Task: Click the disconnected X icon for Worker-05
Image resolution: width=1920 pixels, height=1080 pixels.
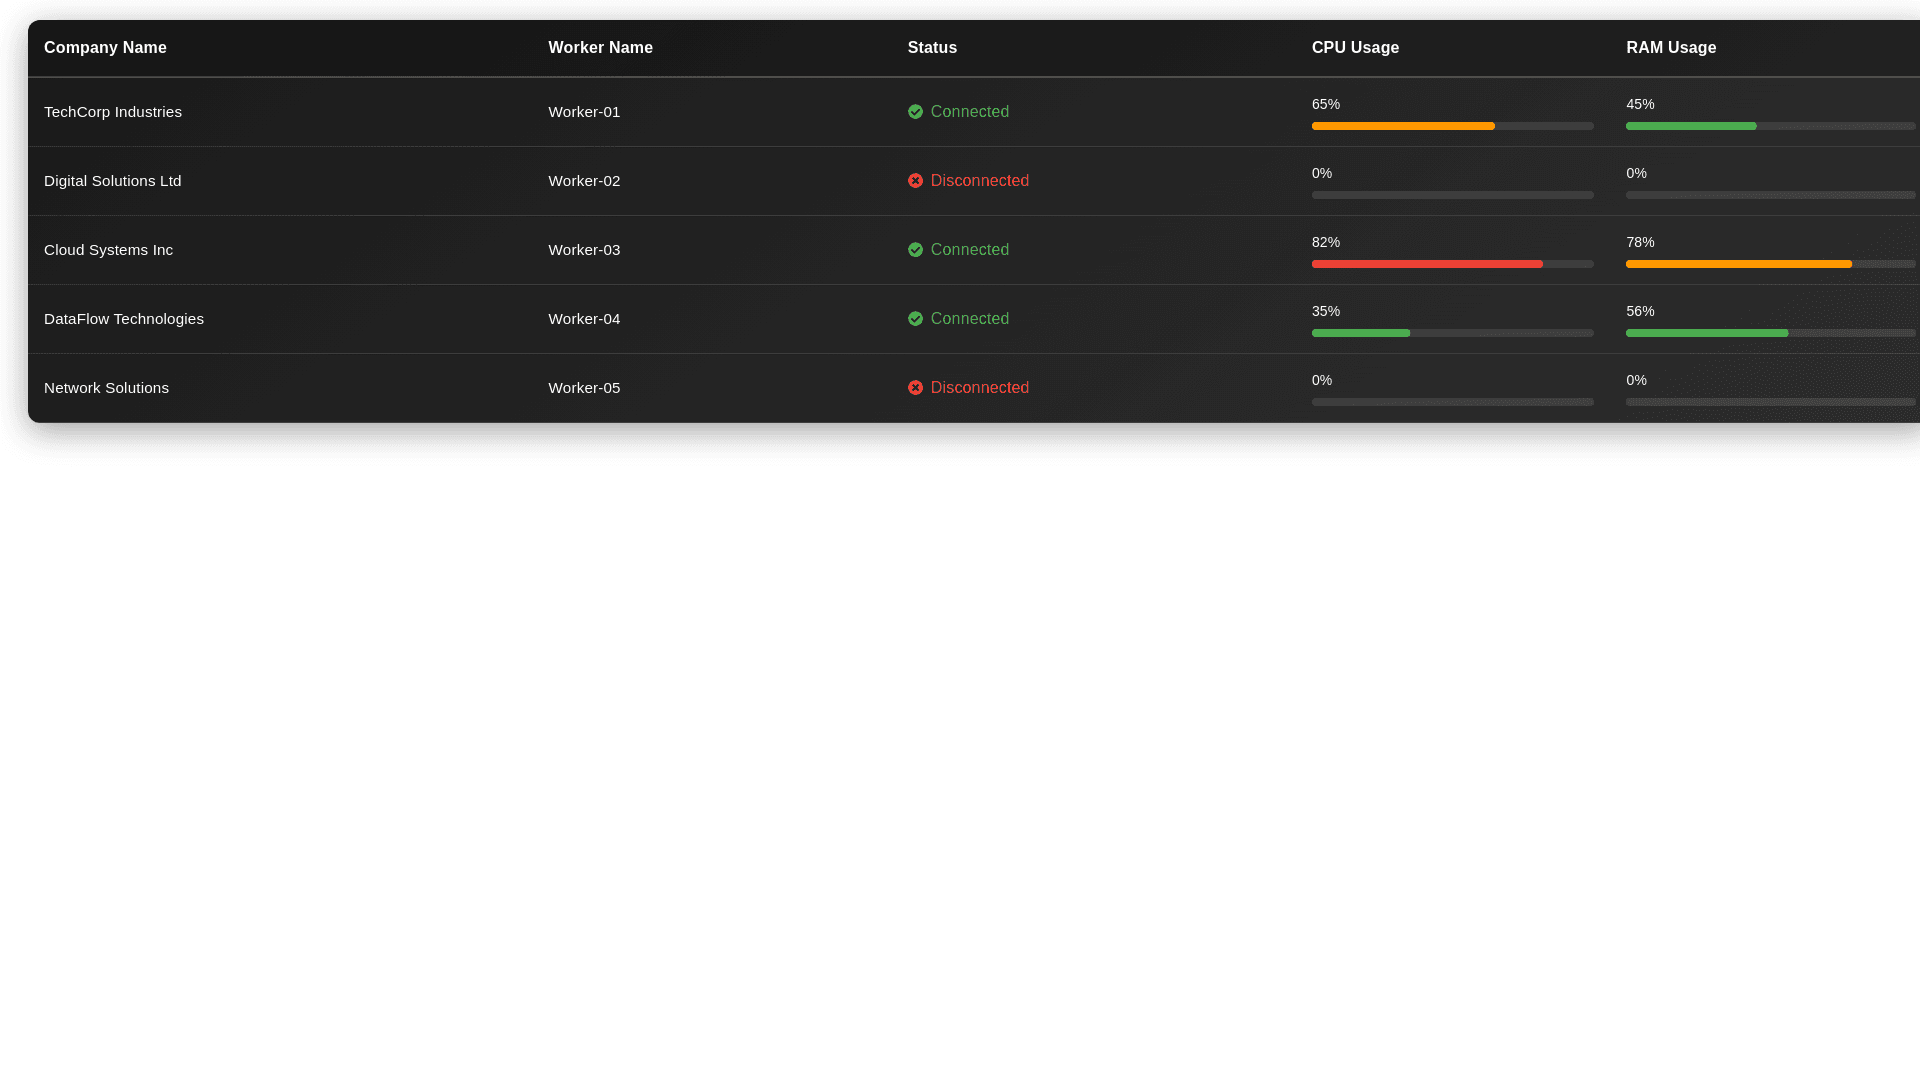Action: click(915, 388)
